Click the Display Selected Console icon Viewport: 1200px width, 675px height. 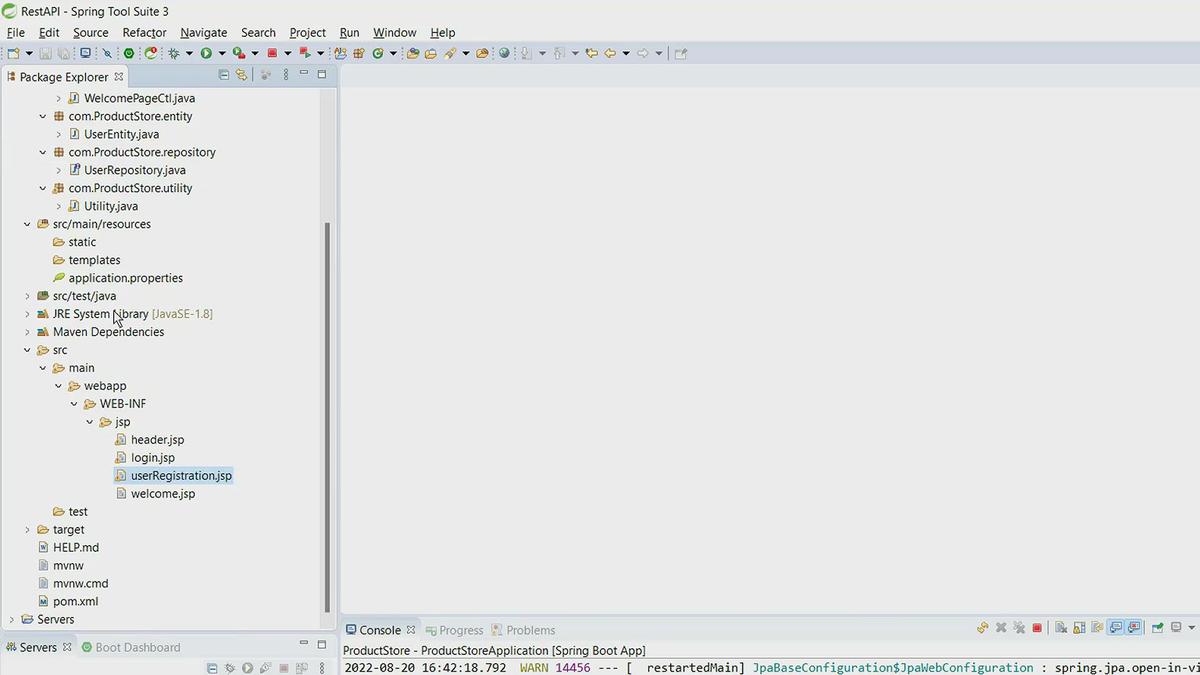click(x=1176, y=628)
